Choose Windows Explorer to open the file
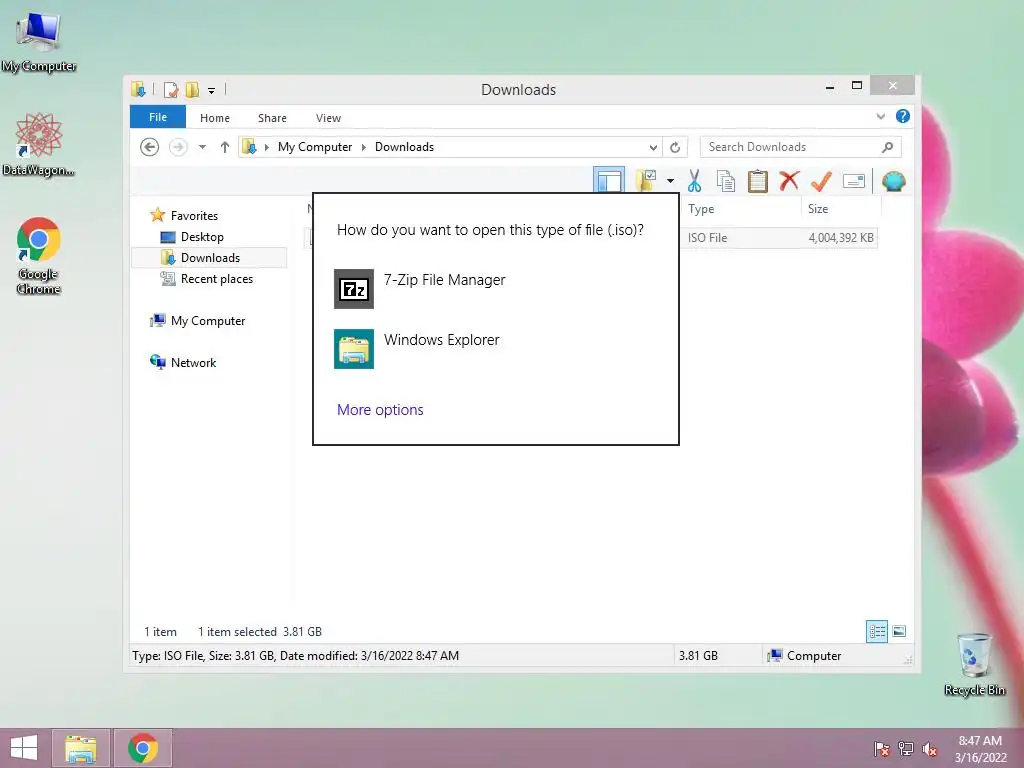This screenshot has height=768, width=1024. 496,348
